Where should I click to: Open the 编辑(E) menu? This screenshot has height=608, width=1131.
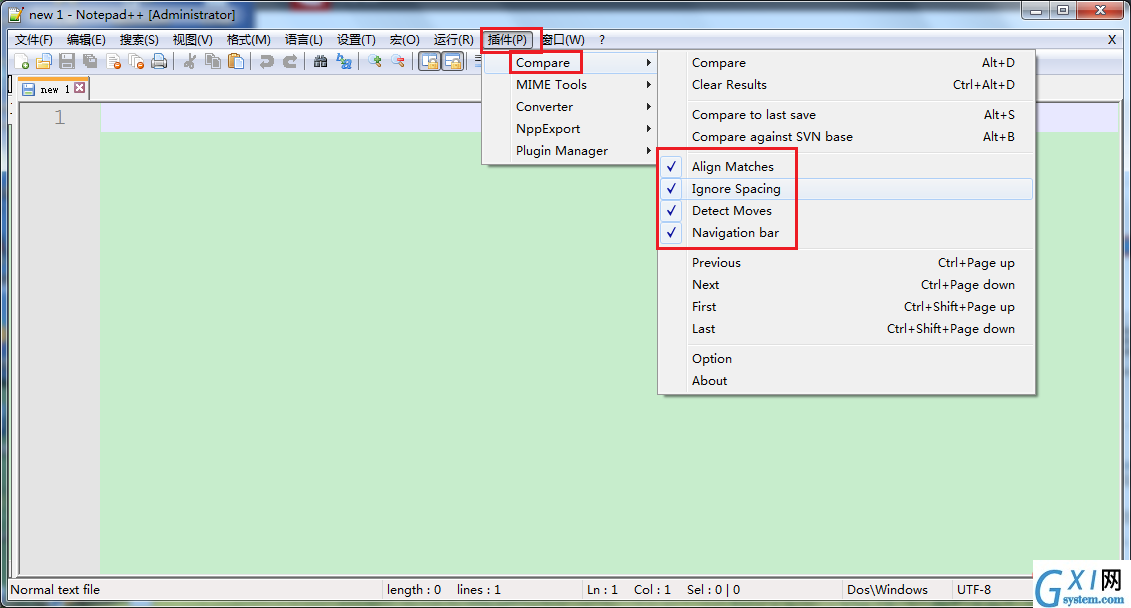86,40
